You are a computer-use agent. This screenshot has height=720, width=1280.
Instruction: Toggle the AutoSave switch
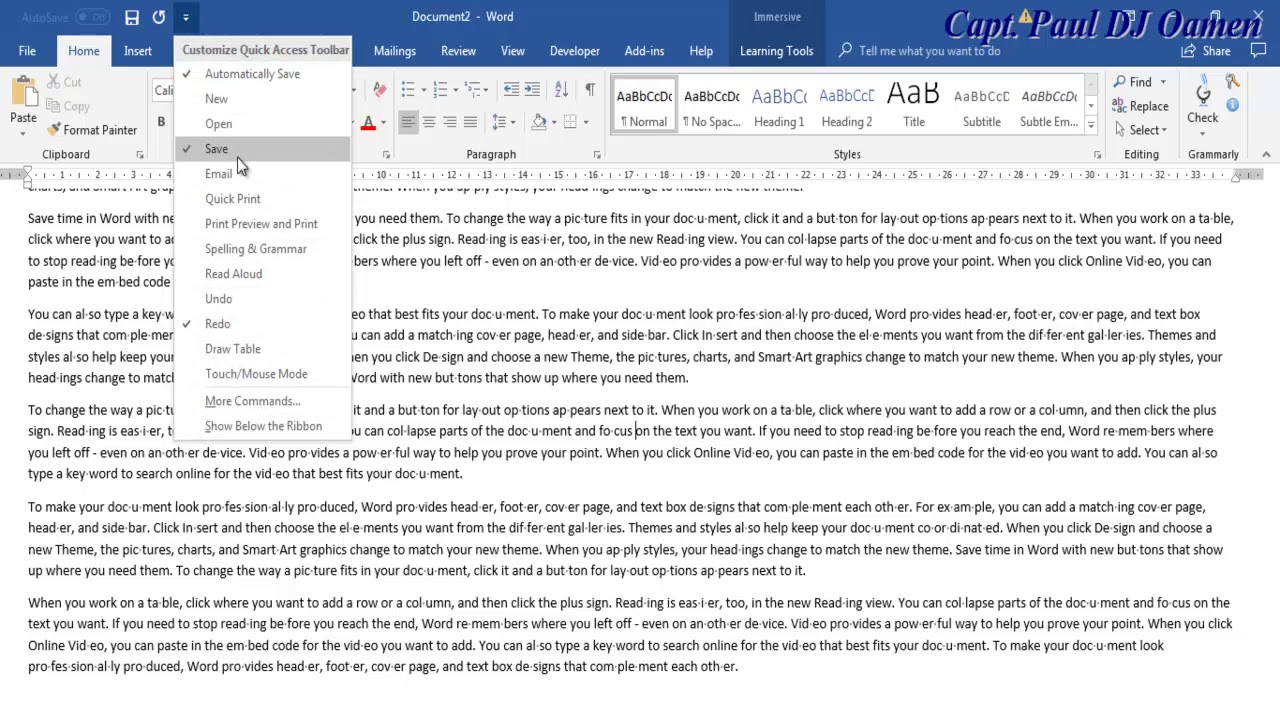pos(92,17)
